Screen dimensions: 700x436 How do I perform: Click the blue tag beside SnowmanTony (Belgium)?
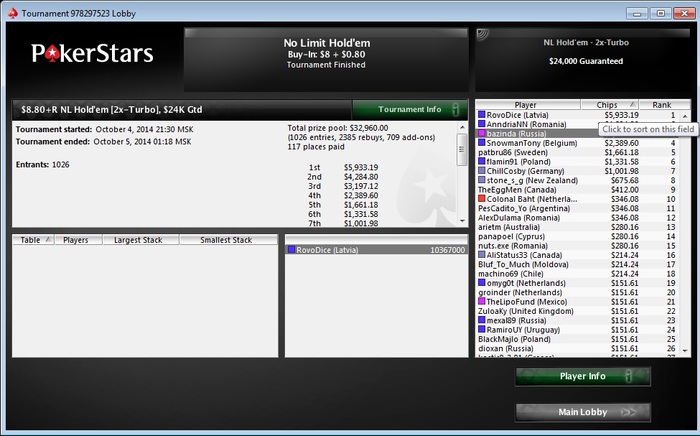coord(482,143)
